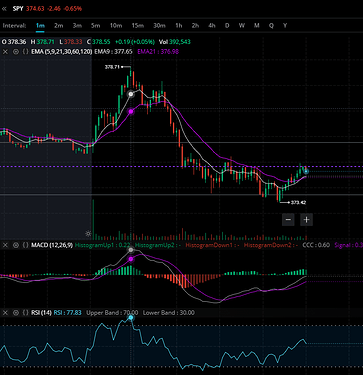Click the EMA21 : 376.98 value

pos(158,52)
